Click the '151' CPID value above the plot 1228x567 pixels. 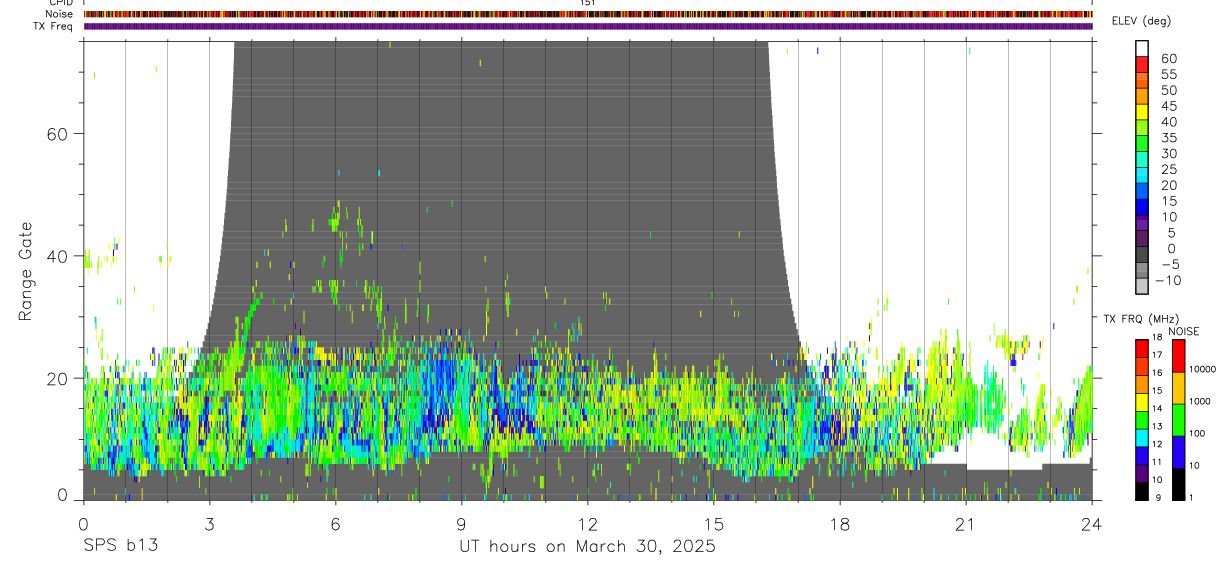(x=588, y=3)
